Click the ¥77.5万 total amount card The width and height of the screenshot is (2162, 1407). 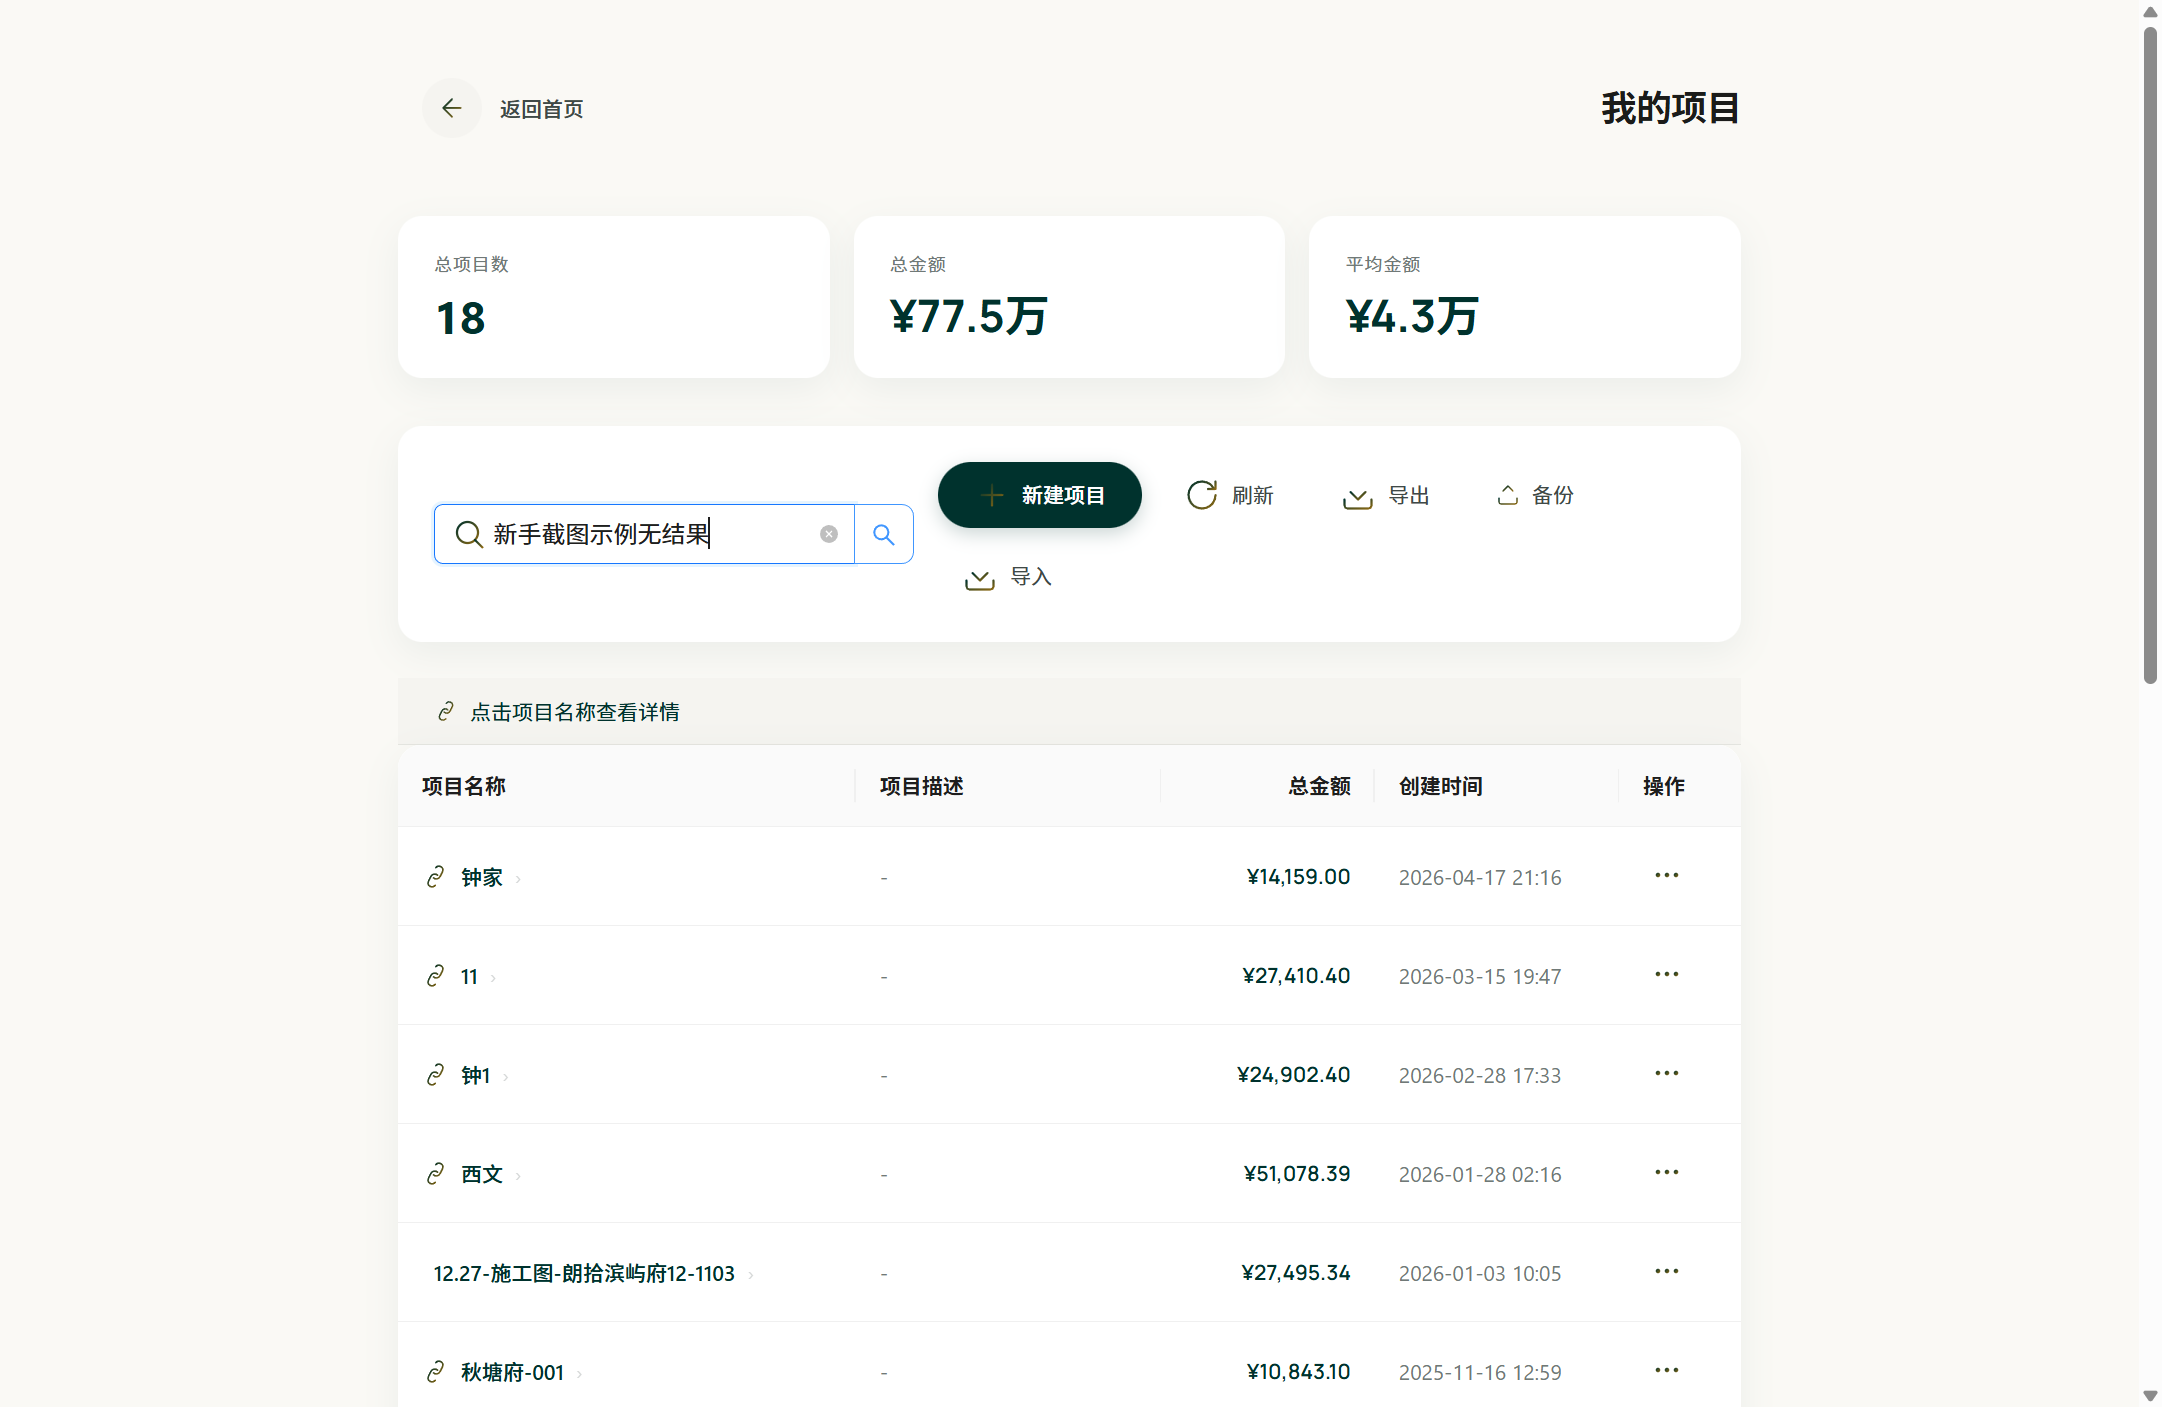click(x=1069, y=297)
